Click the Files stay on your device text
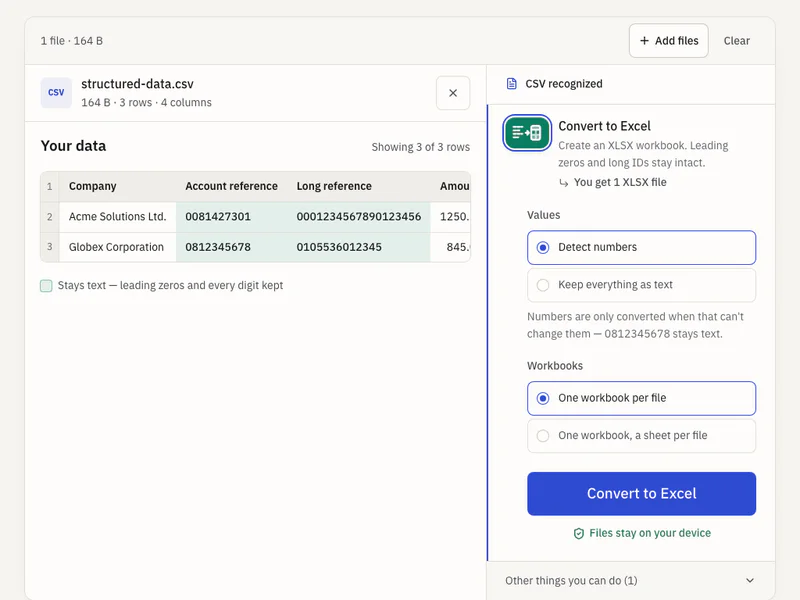This screenshot has width=800, height=600. (649, 533)
